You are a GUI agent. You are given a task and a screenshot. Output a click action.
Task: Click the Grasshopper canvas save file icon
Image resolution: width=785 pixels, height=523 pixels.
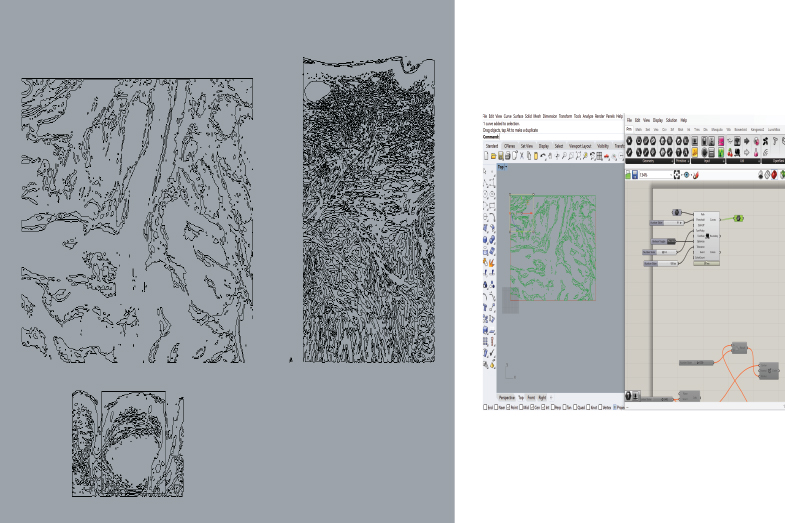coord(633,175)
